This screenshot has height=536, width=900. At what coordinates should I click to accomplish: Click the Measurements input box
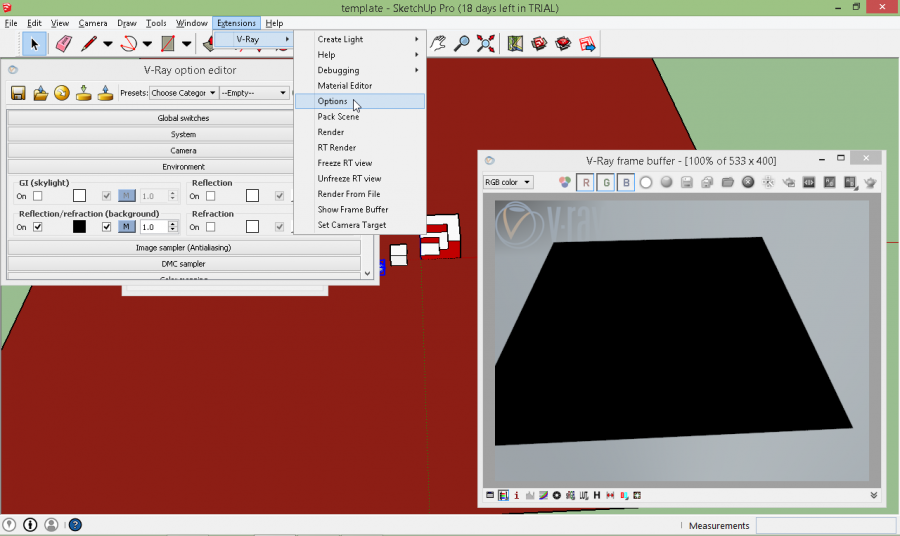tap(825, 525)
